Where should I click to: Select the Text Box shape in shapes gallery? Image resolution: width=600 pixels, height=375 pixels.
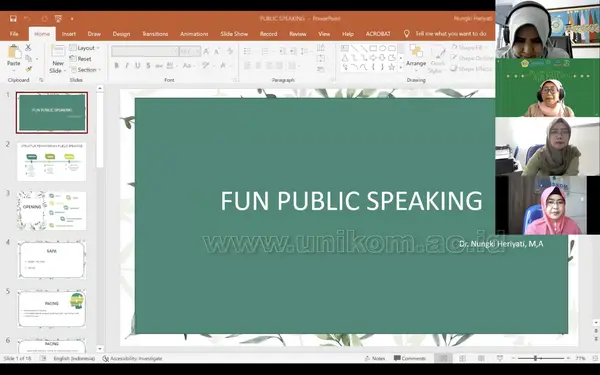pos(345,48)
